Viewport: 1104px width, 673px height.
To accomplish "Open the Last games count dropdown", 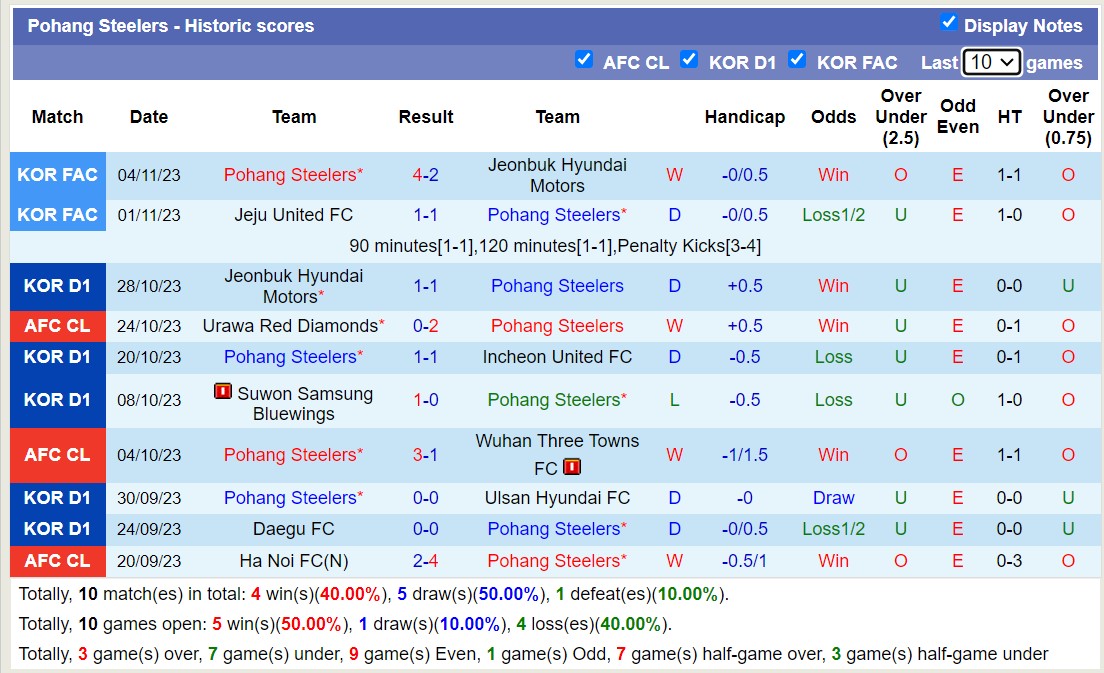I will pyautogui.click(x=991, y=61).
